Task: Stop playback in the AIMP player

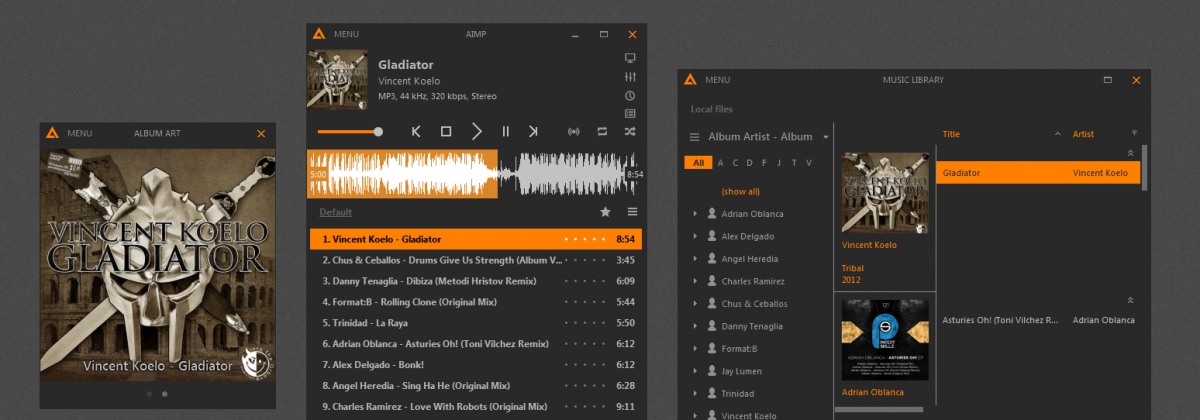Action: point(446,131)
